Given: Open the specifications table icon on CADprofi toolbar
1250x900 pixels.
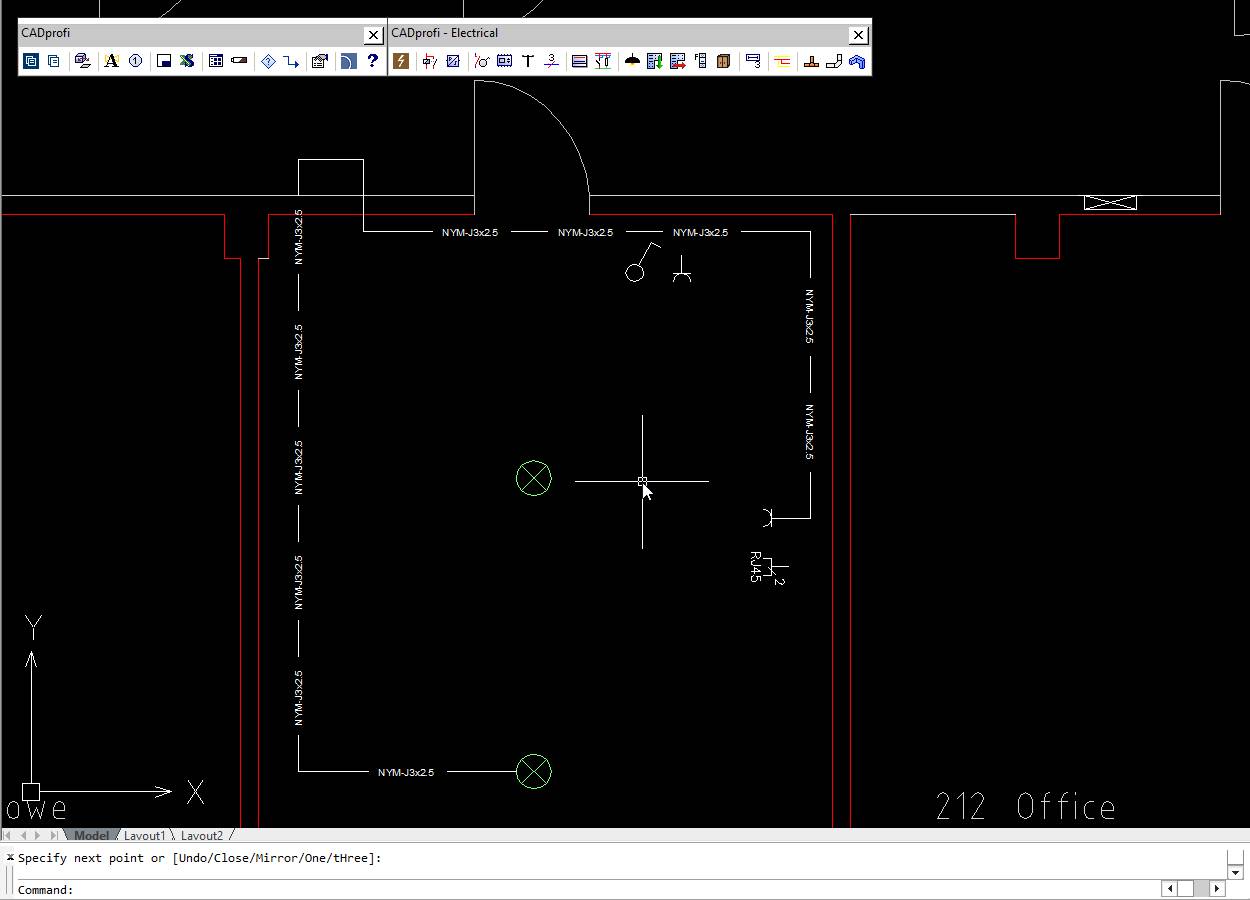Looking at the screenshot, I should (x=214, y=61).
